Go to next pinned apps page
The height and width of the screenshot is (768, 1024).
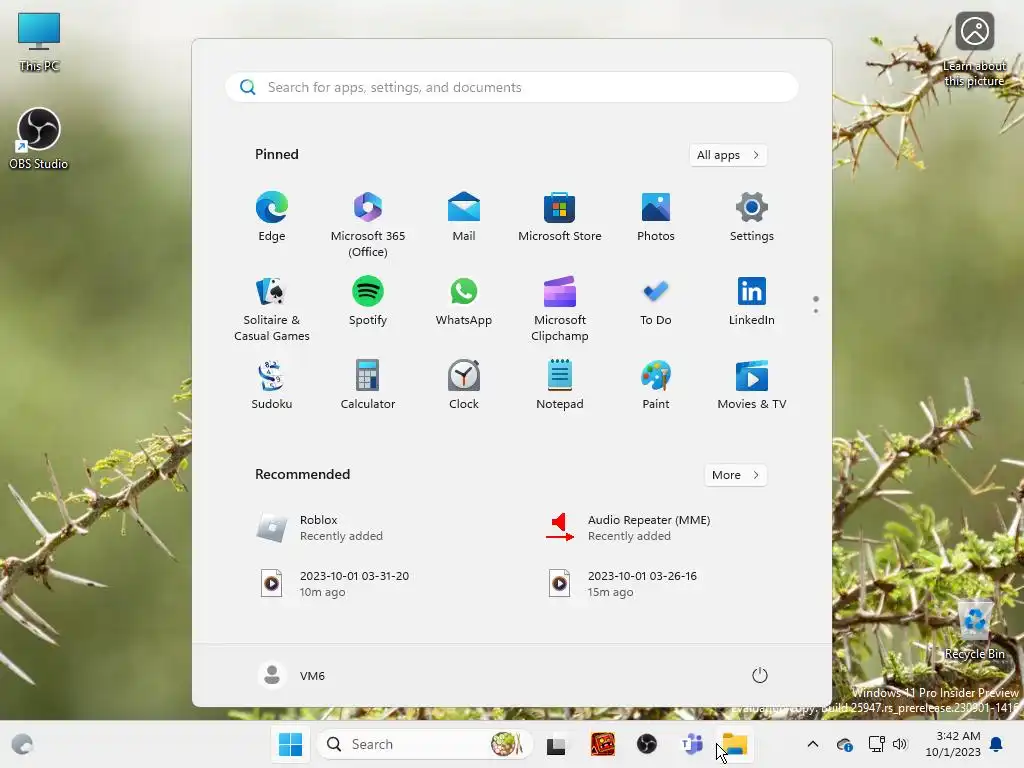click(x=816, y=311)
